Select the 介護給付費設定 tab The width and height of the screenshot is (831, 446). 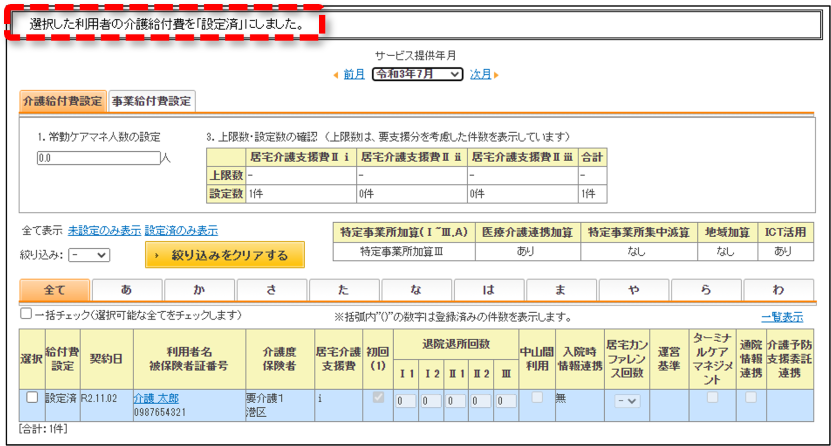tap(63, 101)
